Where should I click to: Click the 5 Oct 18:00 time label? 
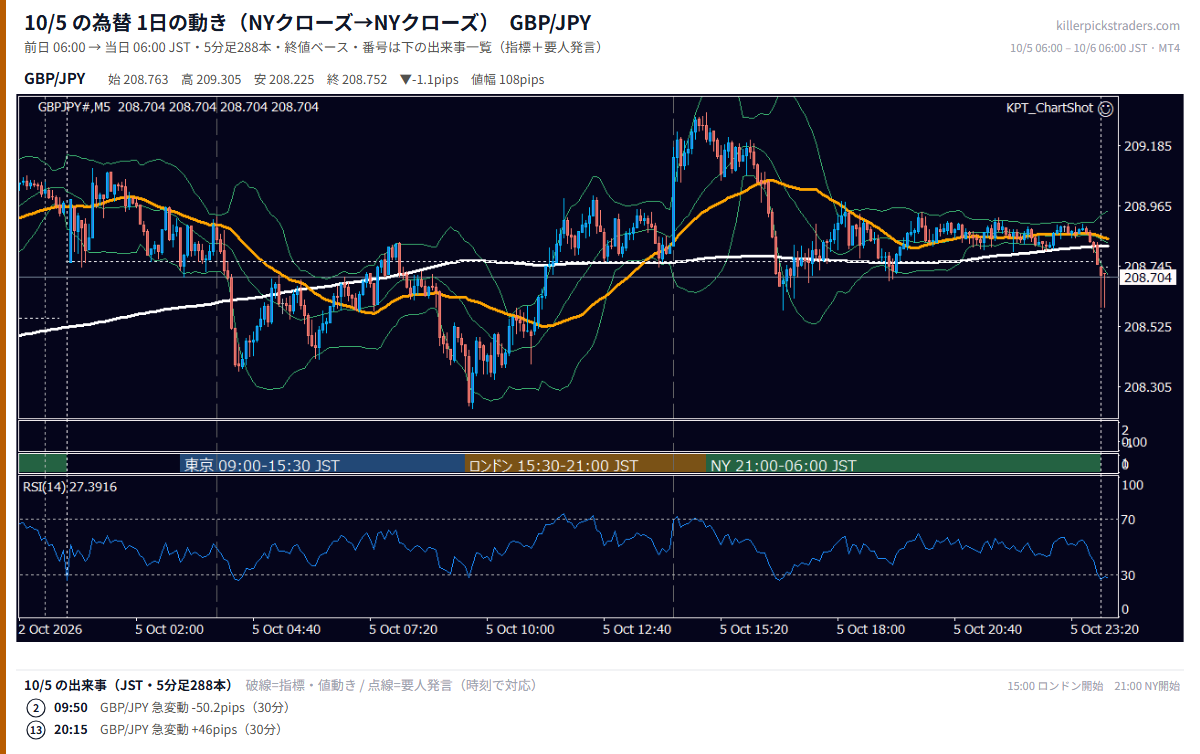click(871, 629)
